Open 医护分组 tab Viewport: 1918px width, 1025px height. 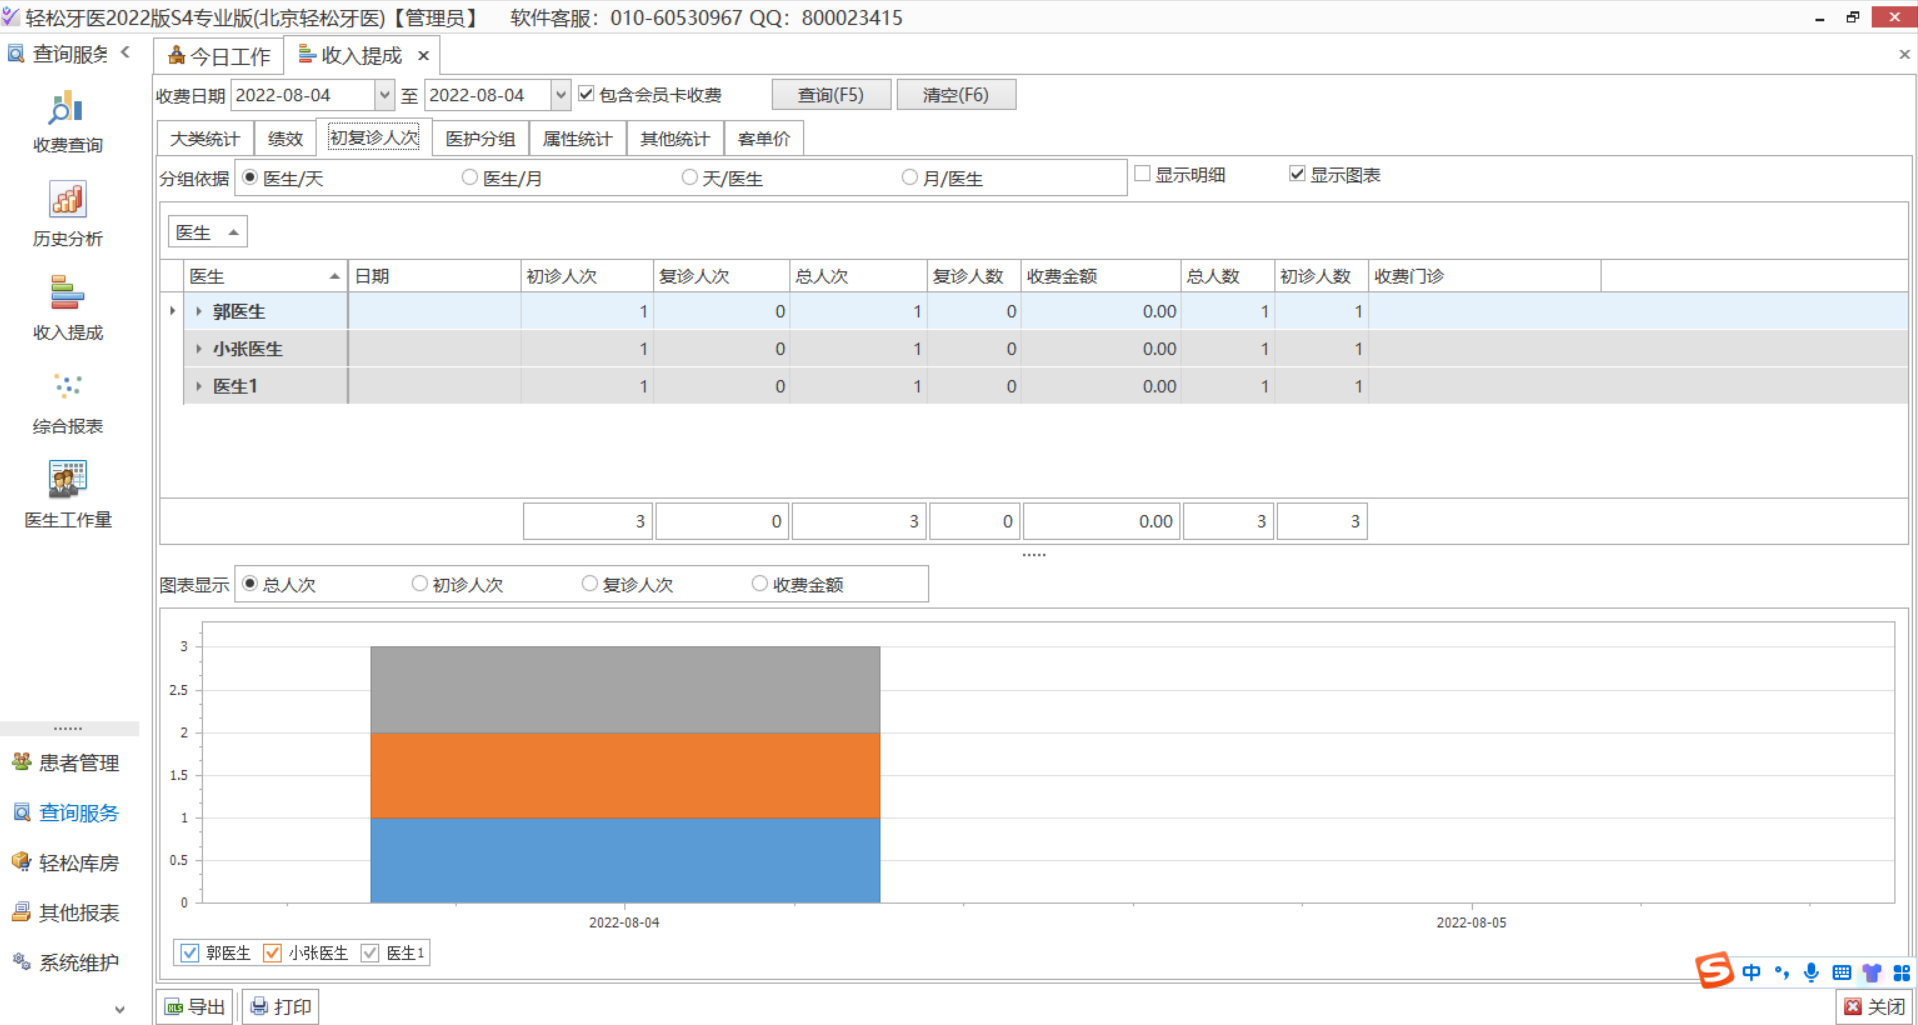(x=480, y=139)
